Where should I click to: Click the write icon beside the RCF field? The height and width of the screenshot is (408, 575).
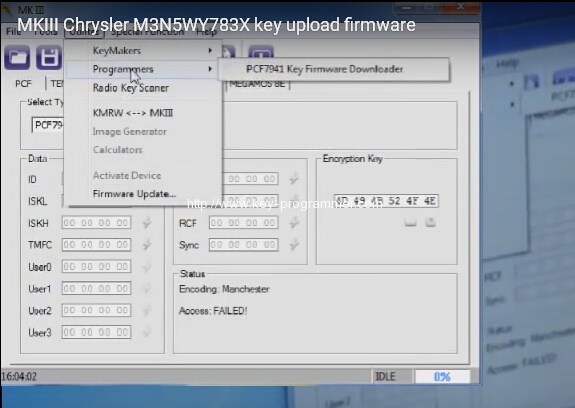pos(294,223)
